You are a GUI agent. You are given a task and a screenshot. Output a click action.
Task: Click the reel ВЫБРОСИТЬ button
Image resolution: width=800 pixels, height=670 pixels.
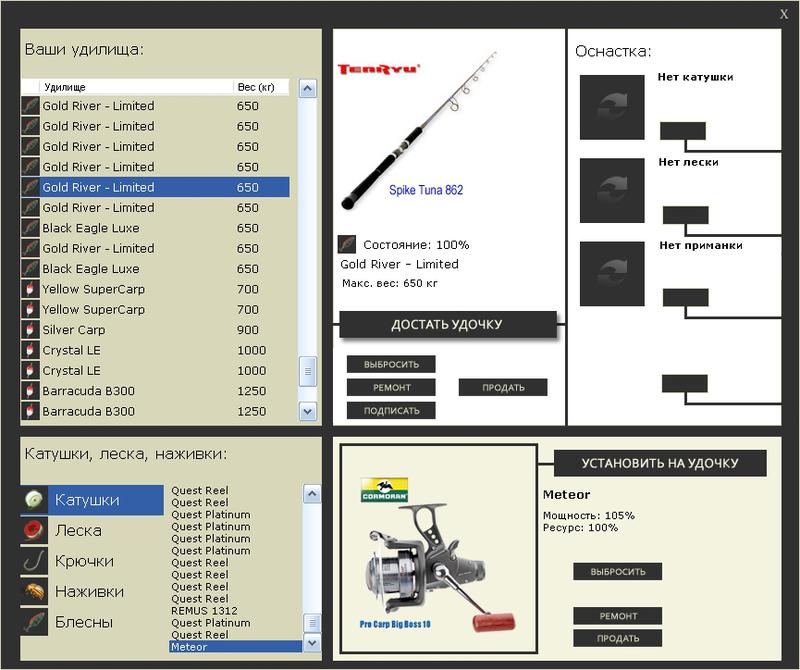pyautogui.click(x=618, y=572)
